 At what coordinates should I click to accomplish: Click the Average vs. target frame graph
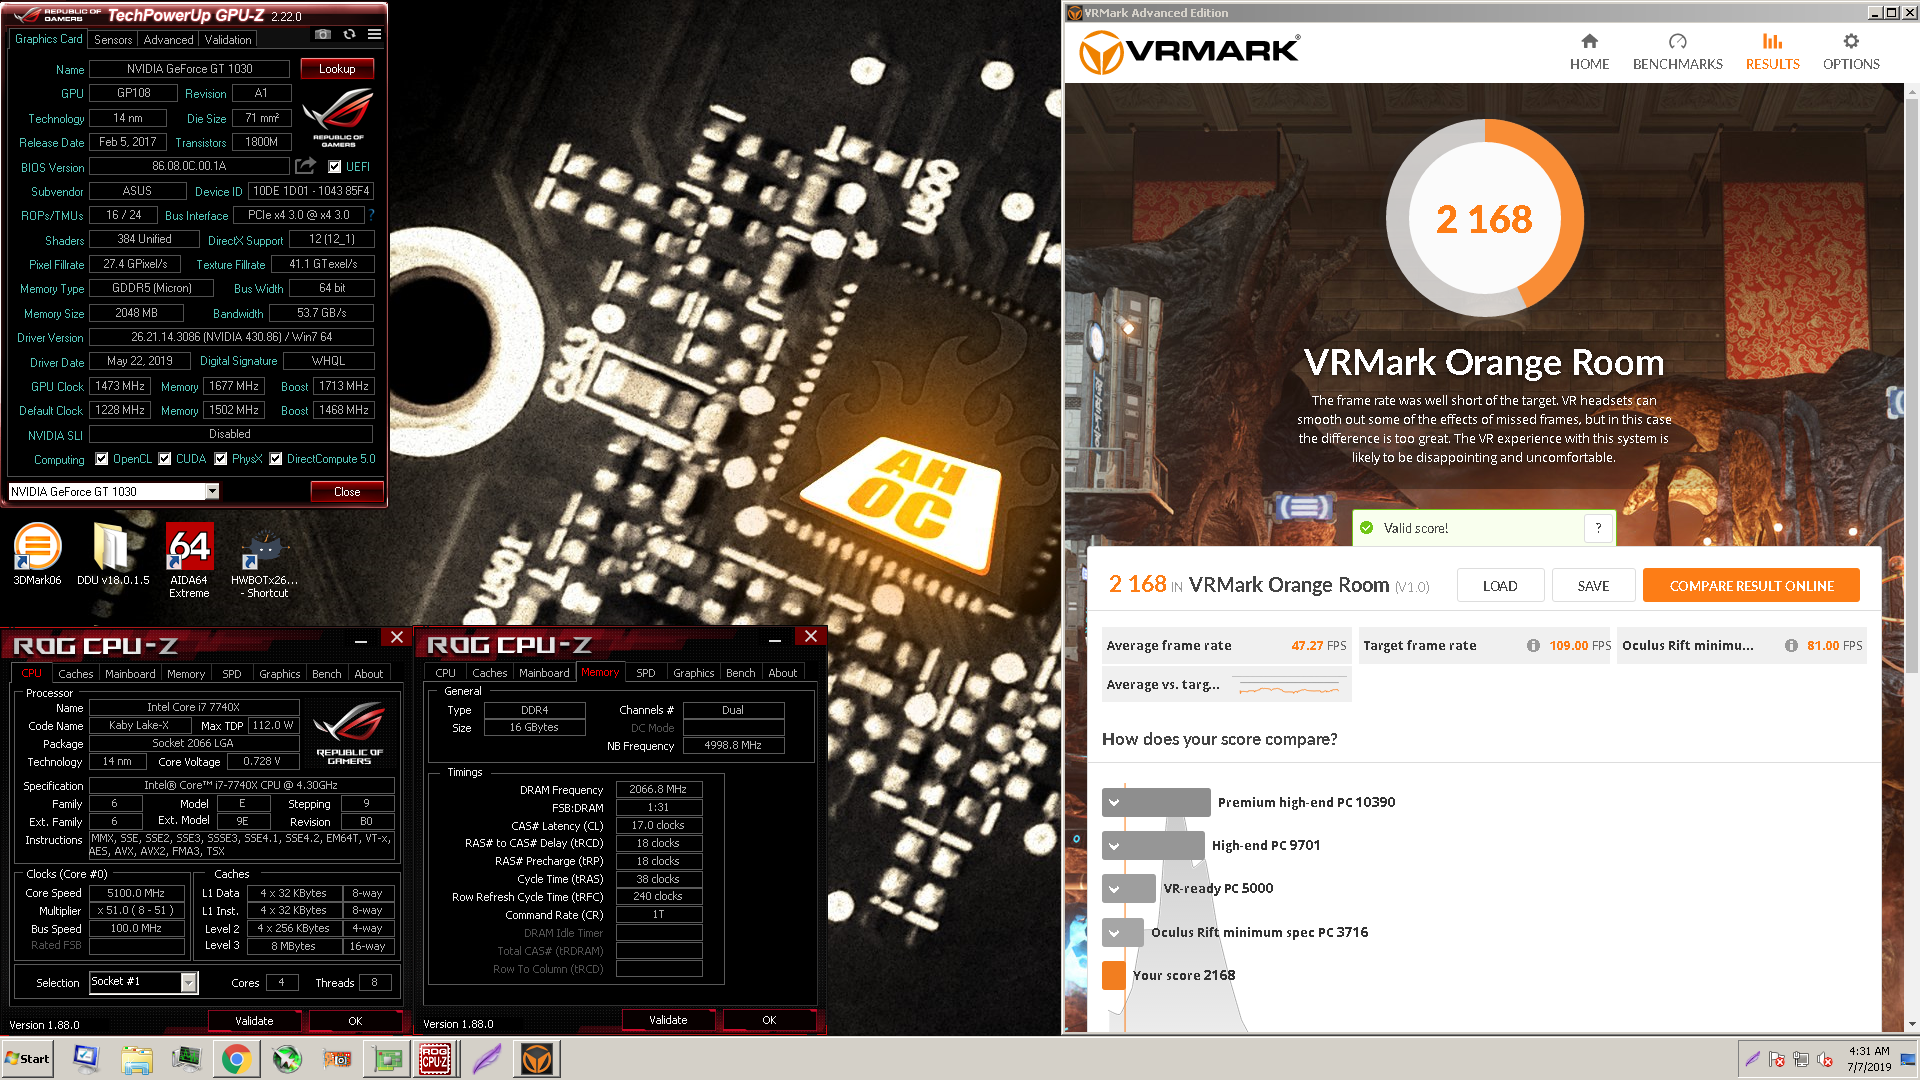click(1289, 686)
